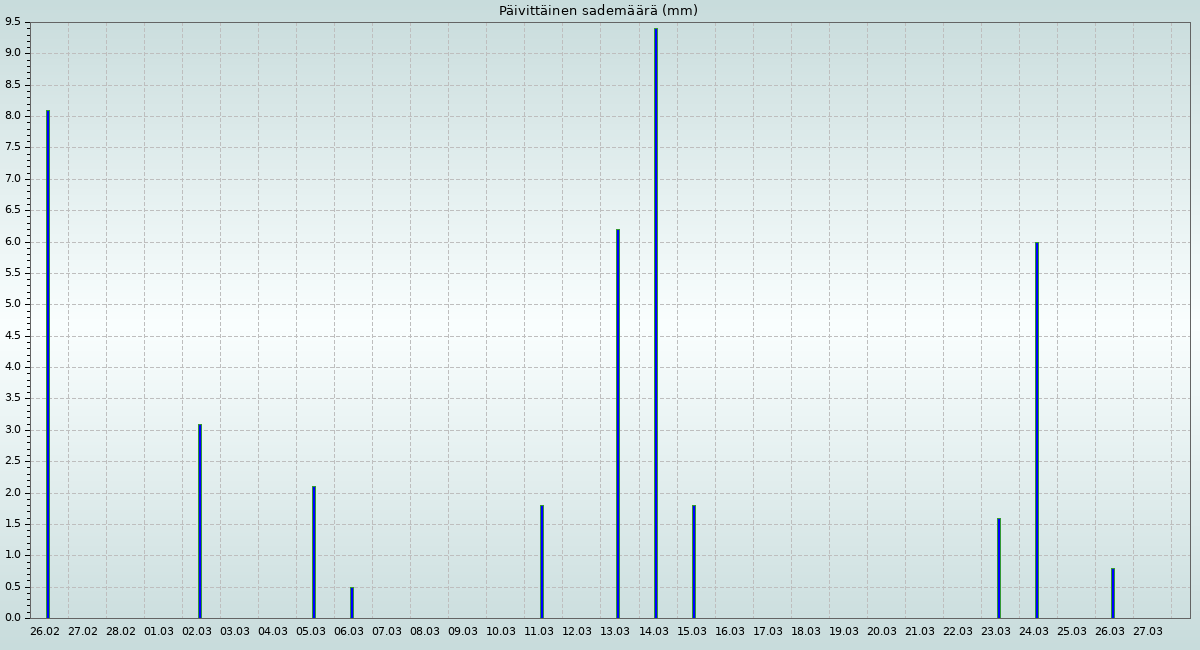The width and height of the screenshot is (1200, 650).
Task: Click the chart title "Päivittäinen sademäärä (mm)"
Action: point(598,11)
